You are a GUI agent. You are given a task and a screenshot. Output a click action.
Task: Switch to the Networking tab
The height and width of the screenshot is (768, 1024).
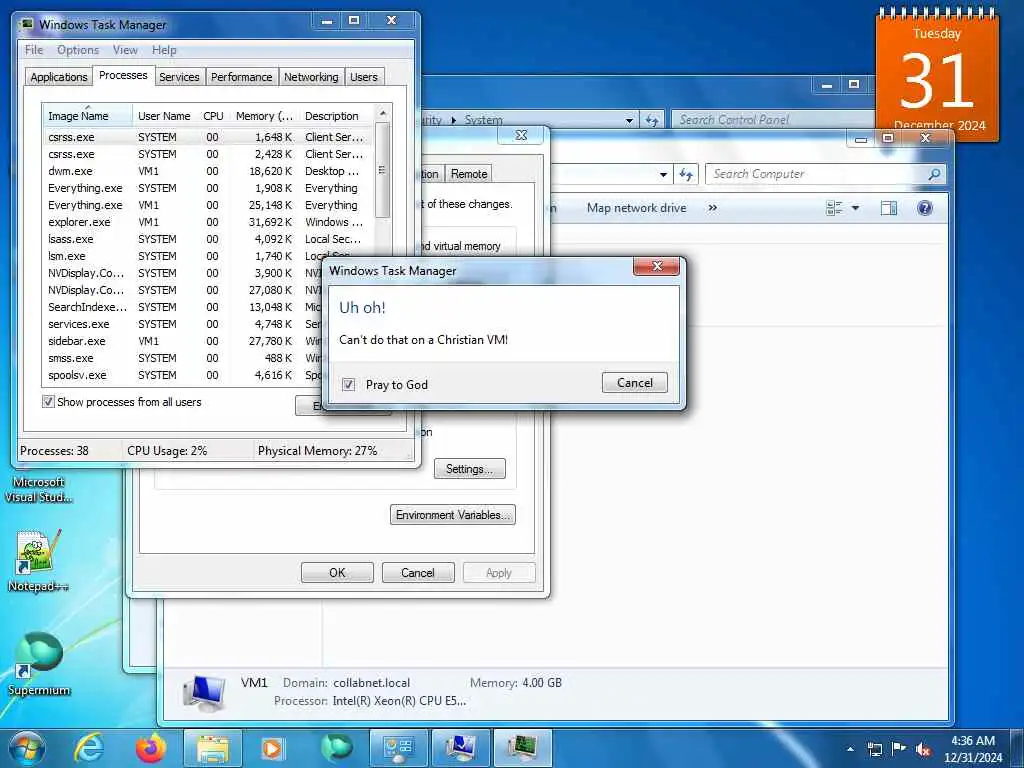pos(311,77)
